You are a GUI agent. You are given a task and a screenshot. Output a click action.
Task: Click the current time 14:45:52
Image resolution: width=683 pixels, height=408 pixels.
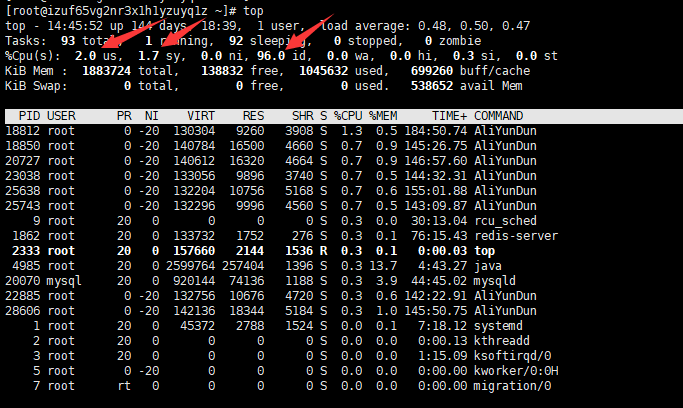pyautogui.click(x=75, y=26)
